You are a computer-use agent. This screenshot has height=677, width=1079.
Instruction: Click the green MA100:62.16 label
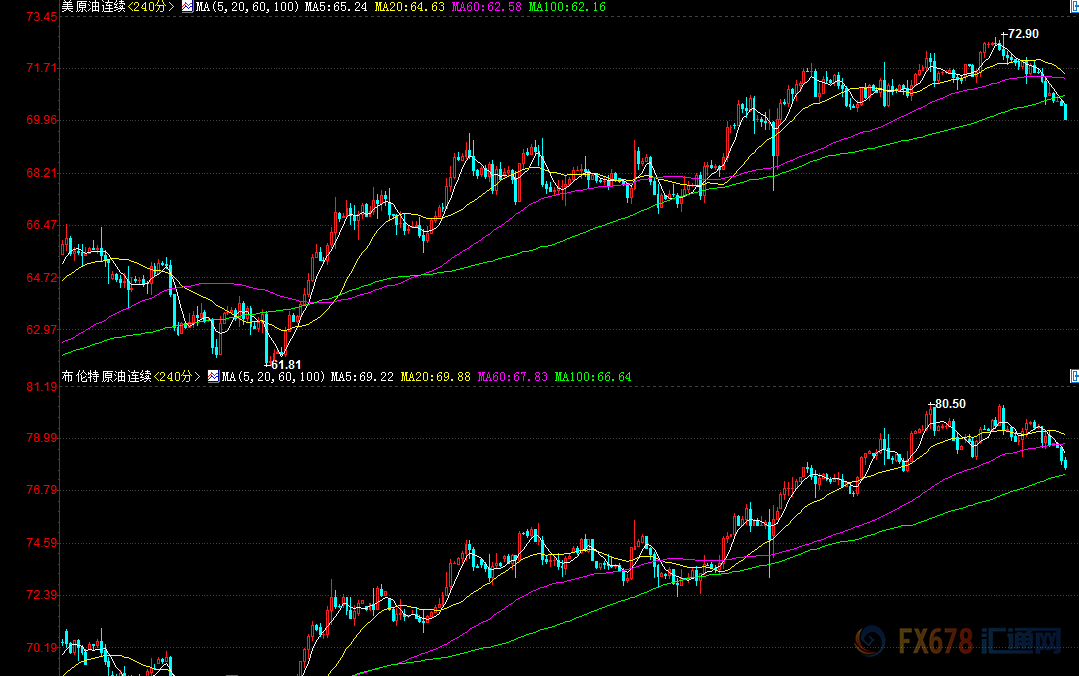[566, 7]
